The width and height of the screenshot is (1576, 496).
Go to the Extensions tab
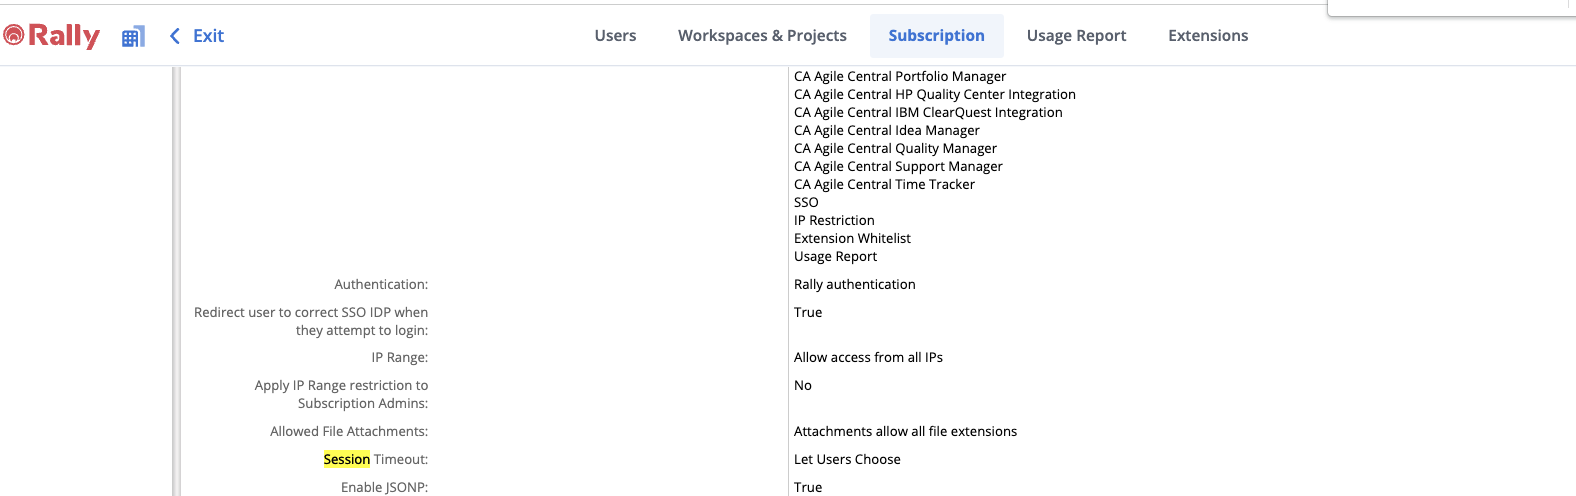(1208, 36)
